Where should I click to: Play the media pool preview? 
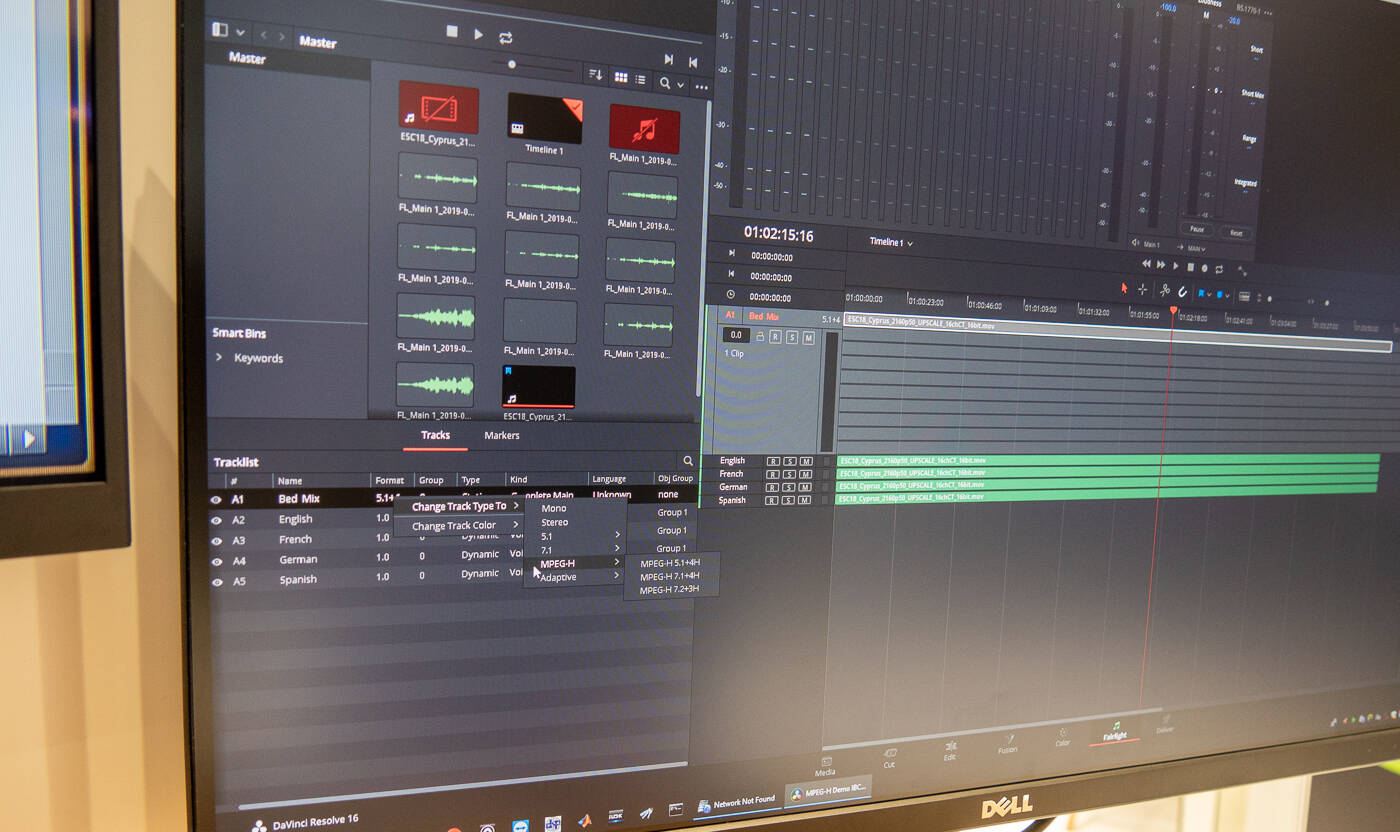click(x=478, y=34)
